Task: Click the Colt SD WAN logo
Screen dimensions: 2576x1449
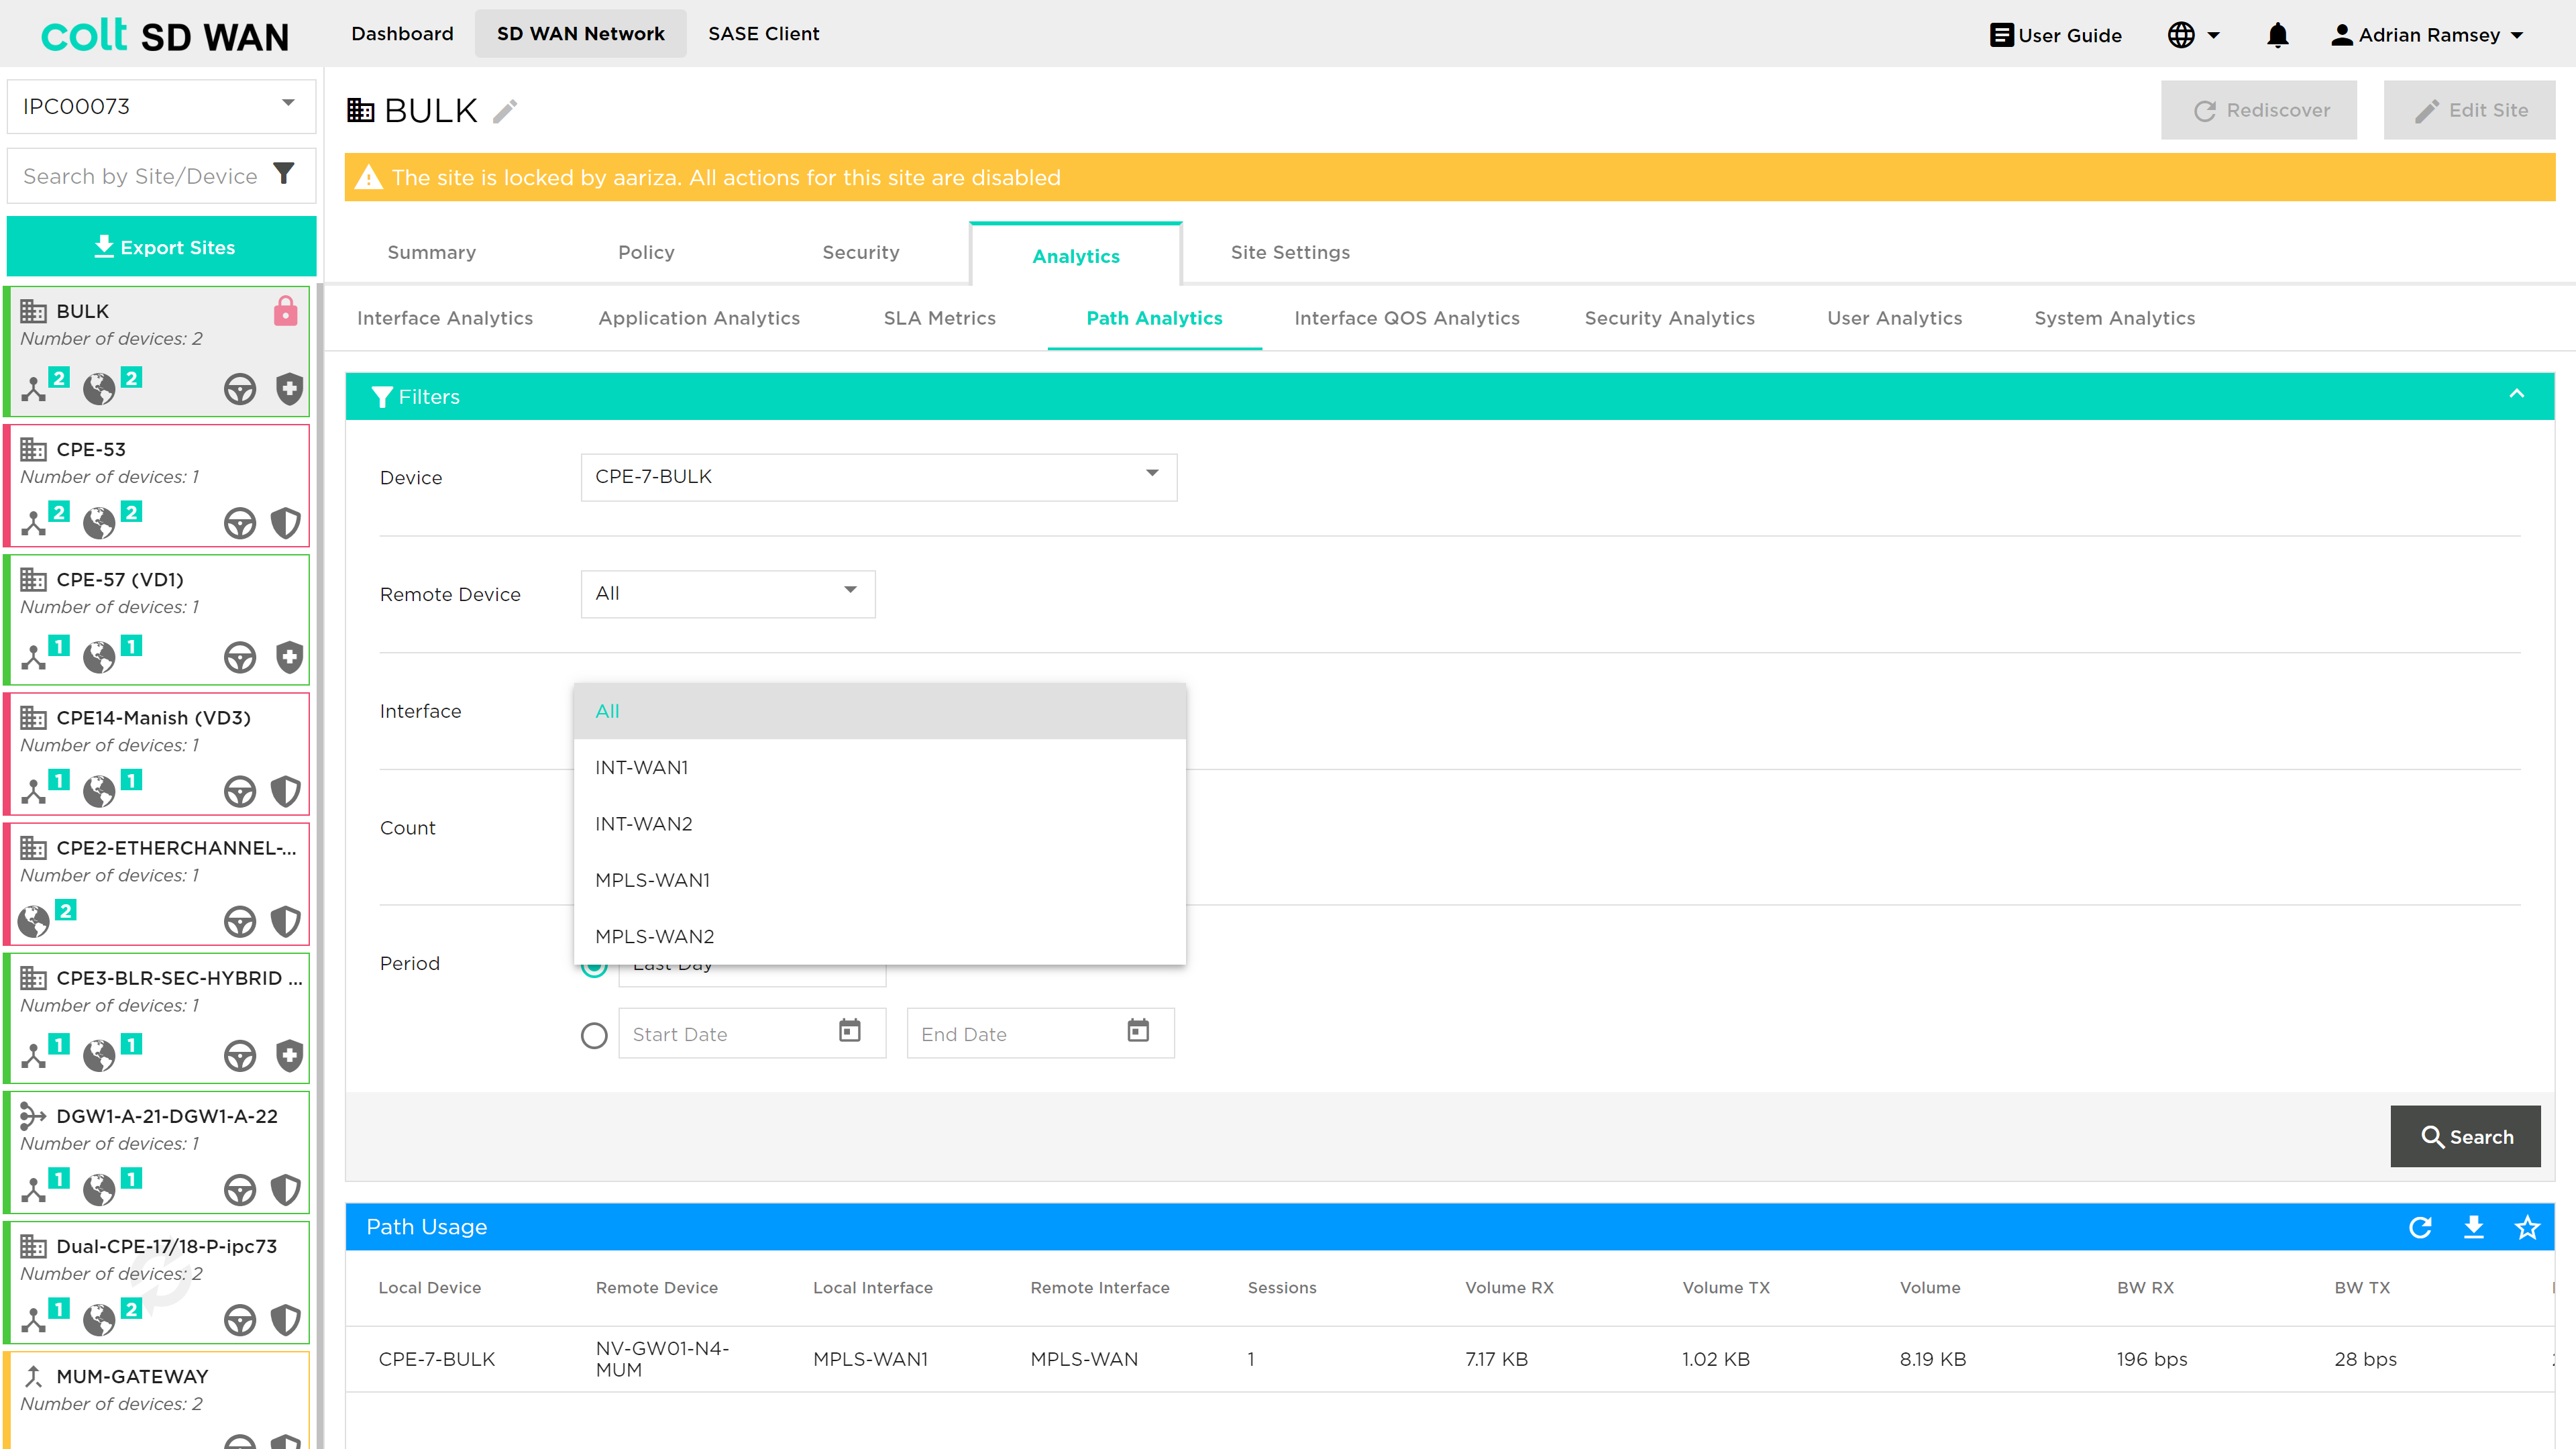Action: click(x=165, y=35)
